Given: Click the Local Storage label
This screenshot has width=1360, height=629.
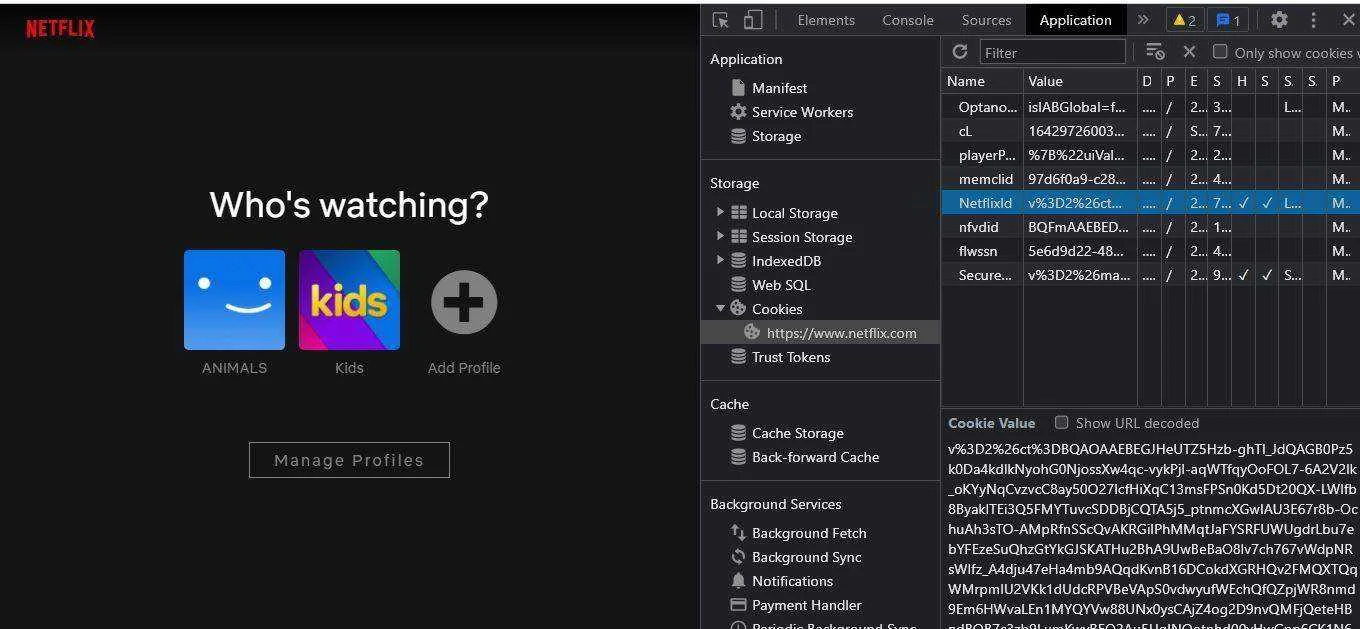Looking at the screenshot, I should pos(795,213).
